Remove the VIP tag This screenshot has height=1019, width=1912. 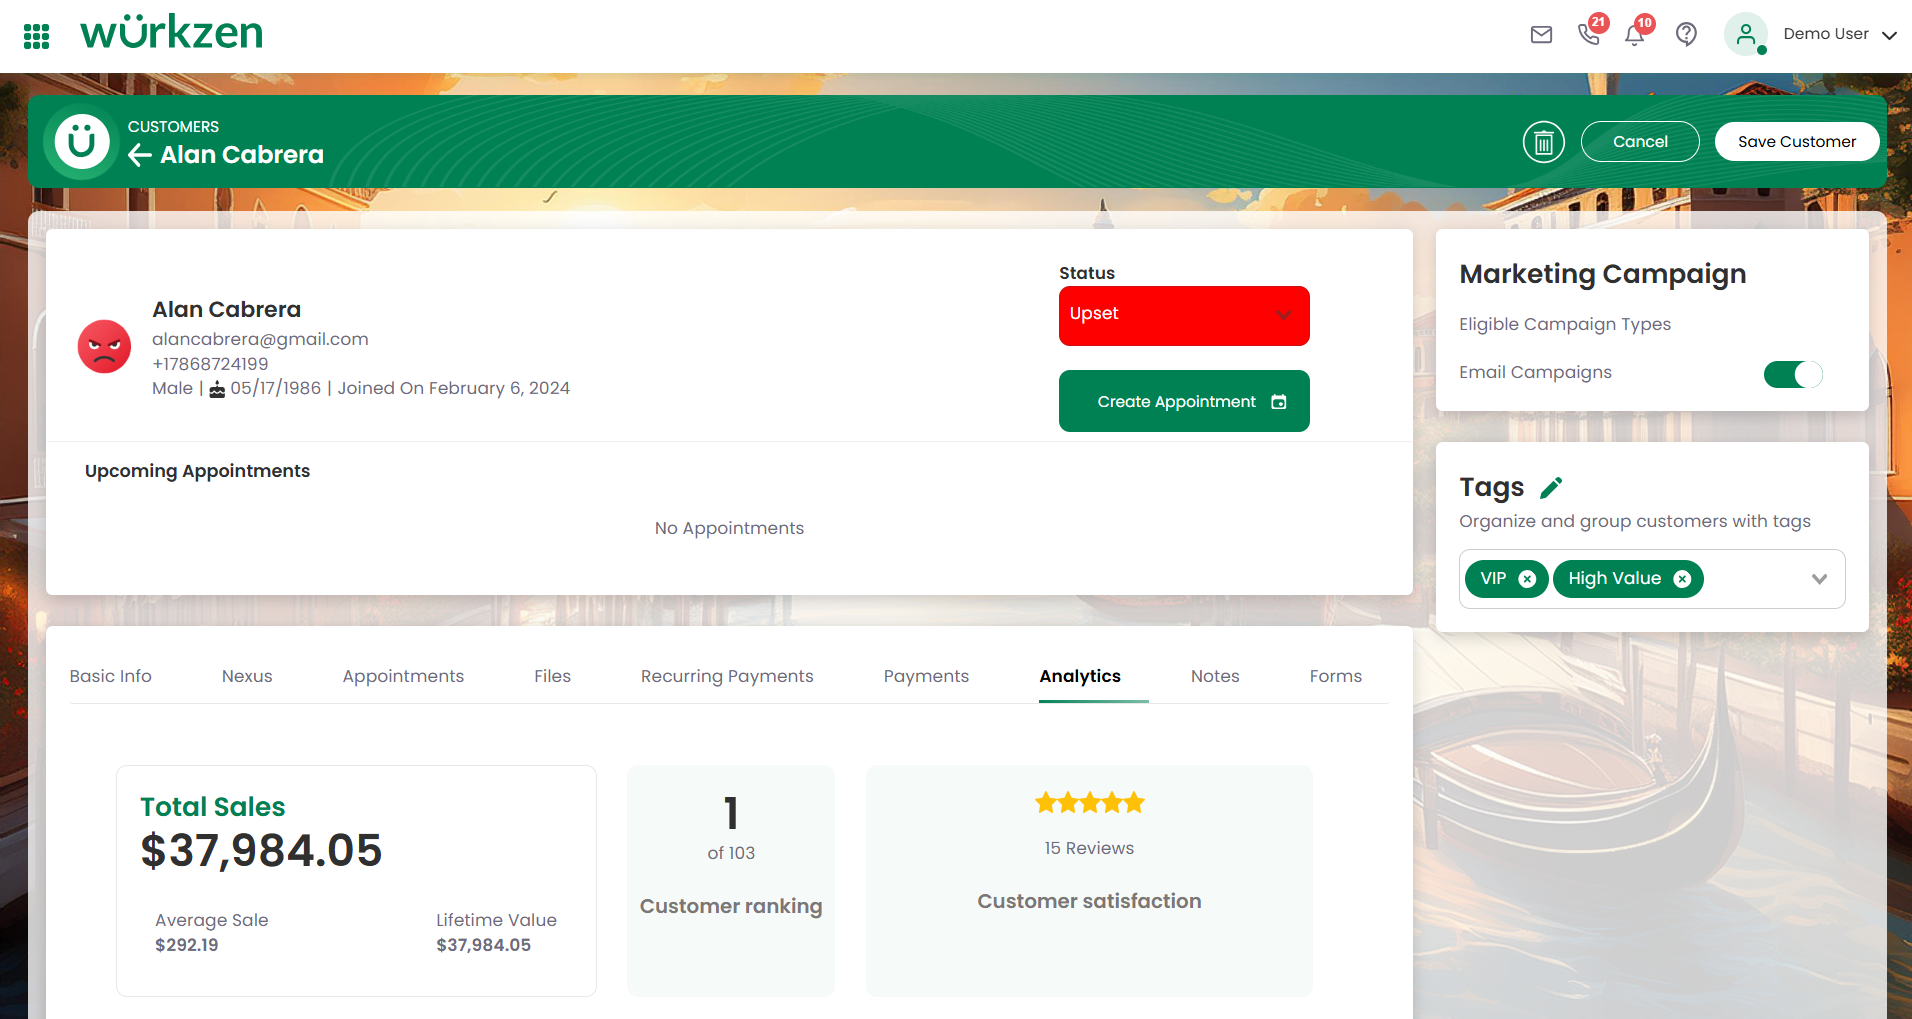1527,579
